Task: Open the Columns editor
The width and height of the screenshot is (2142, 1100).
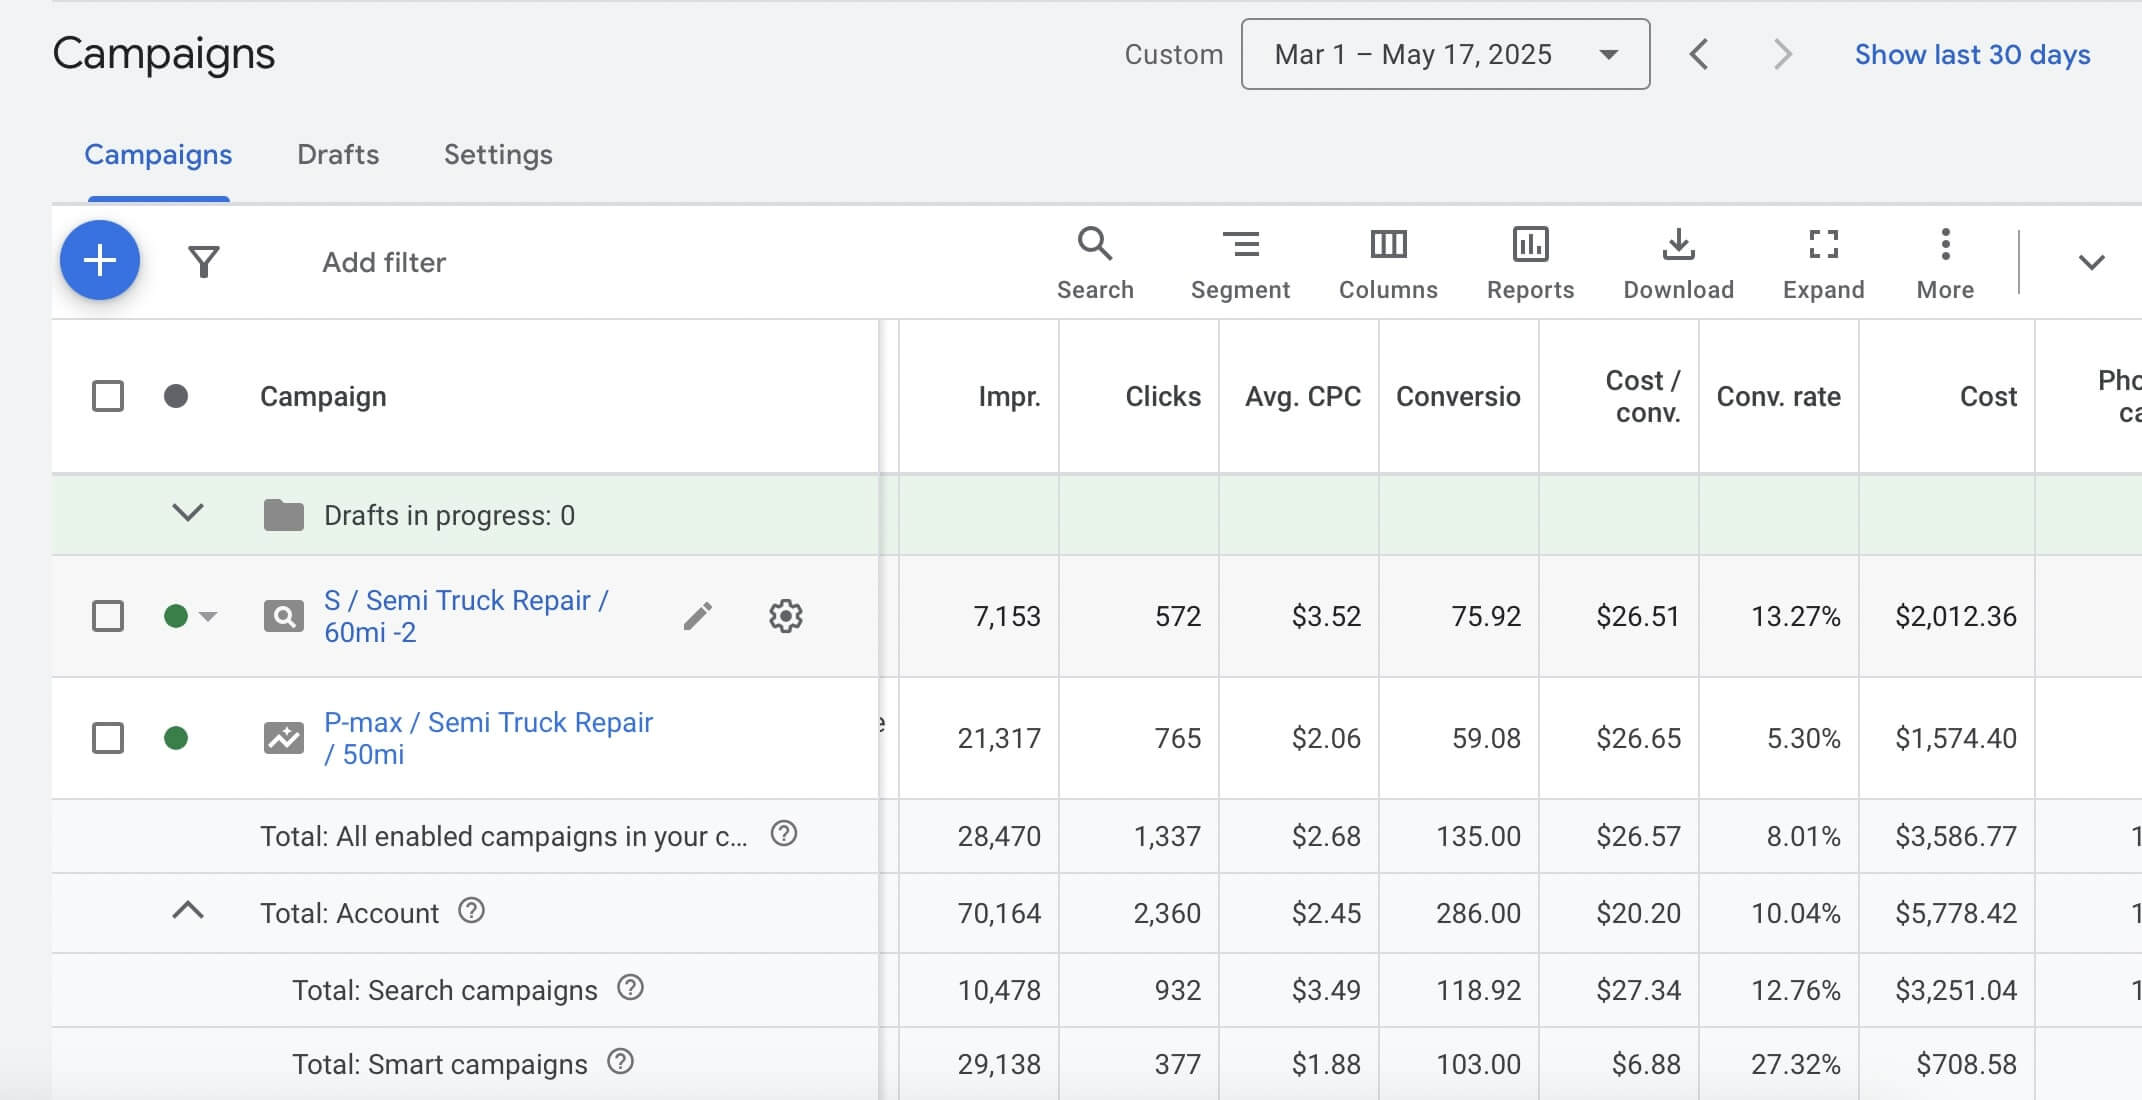Action: (1388, 264)
